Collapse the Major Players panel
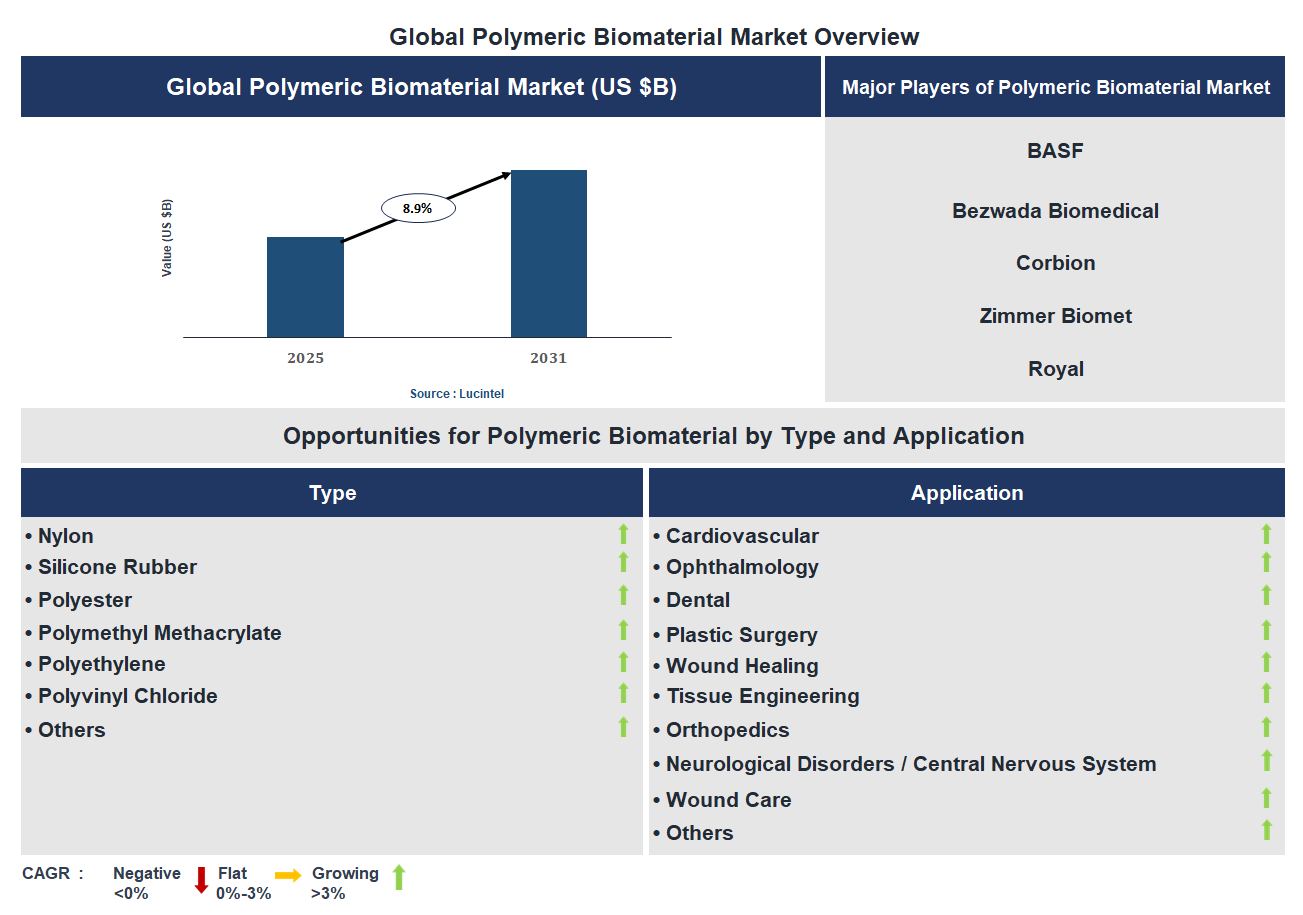The image size is (1303, 915). pyautogui.click(x=1055, y=86)
